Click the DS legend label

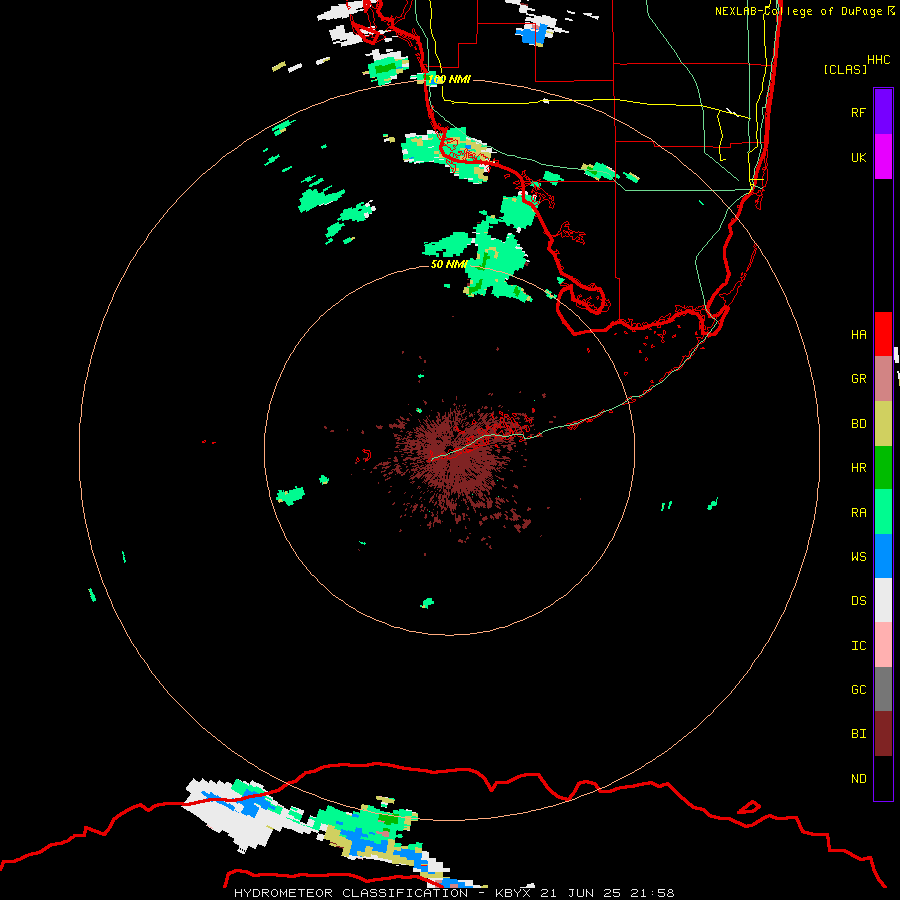[x=859, y=601]
